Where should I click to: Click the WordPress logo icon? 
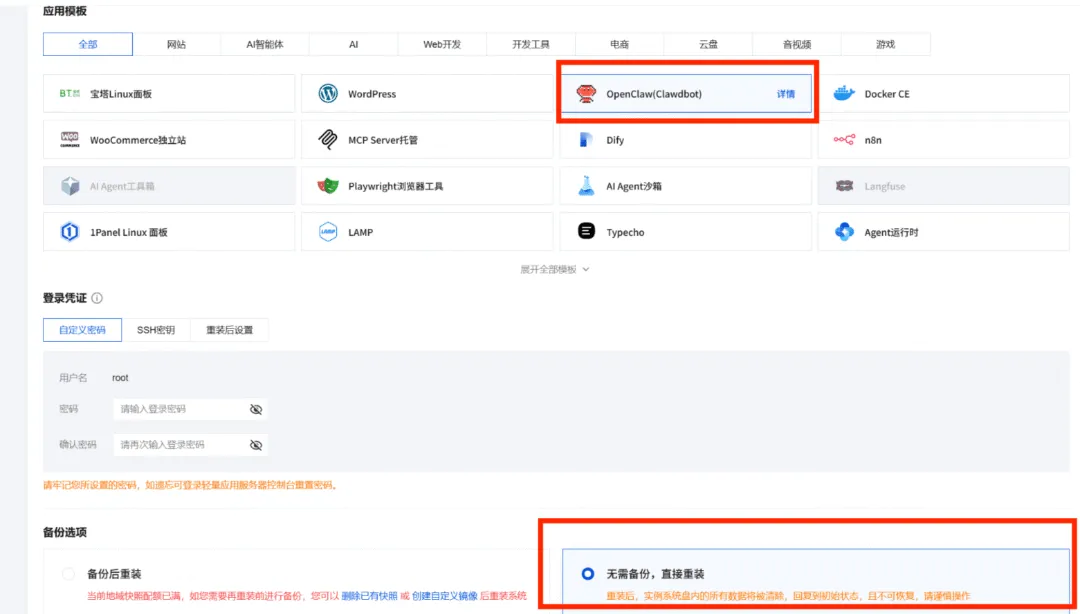(x=328, y=93)
